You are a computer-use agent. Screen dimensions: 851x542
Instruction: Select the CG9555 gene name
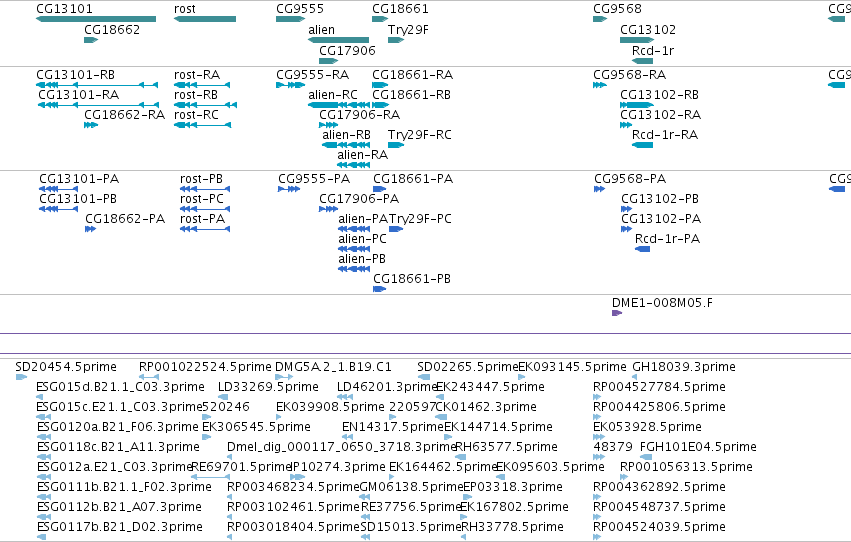click(x=300, y=9)
